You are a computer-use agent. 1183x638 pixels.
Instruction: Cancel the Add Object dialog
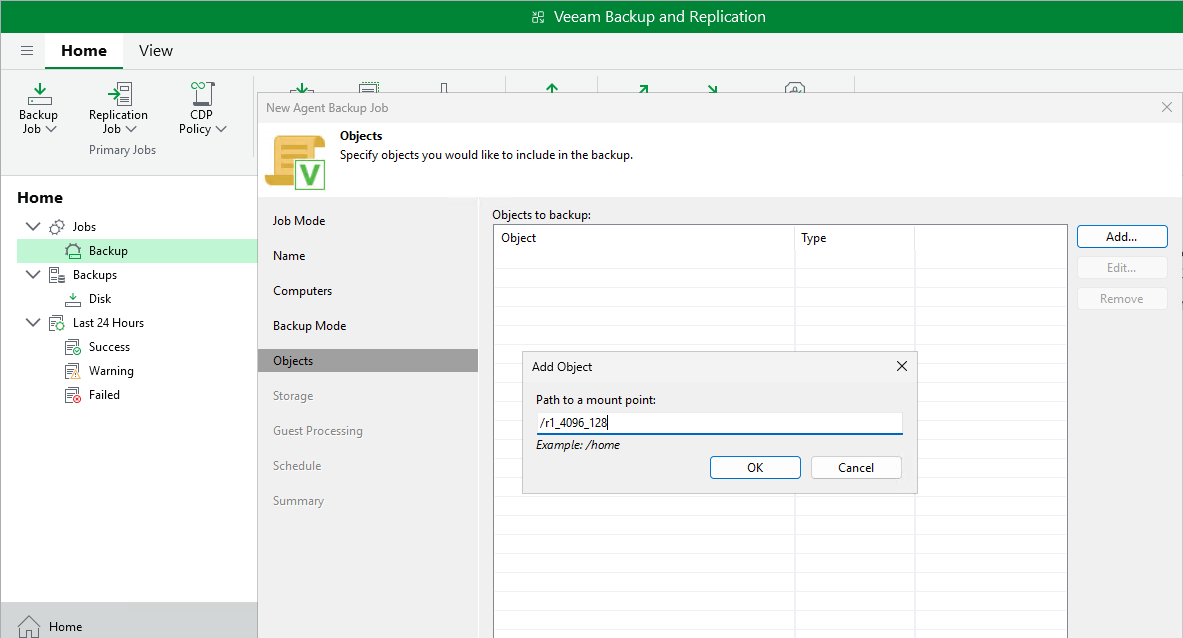pos(856,468)
